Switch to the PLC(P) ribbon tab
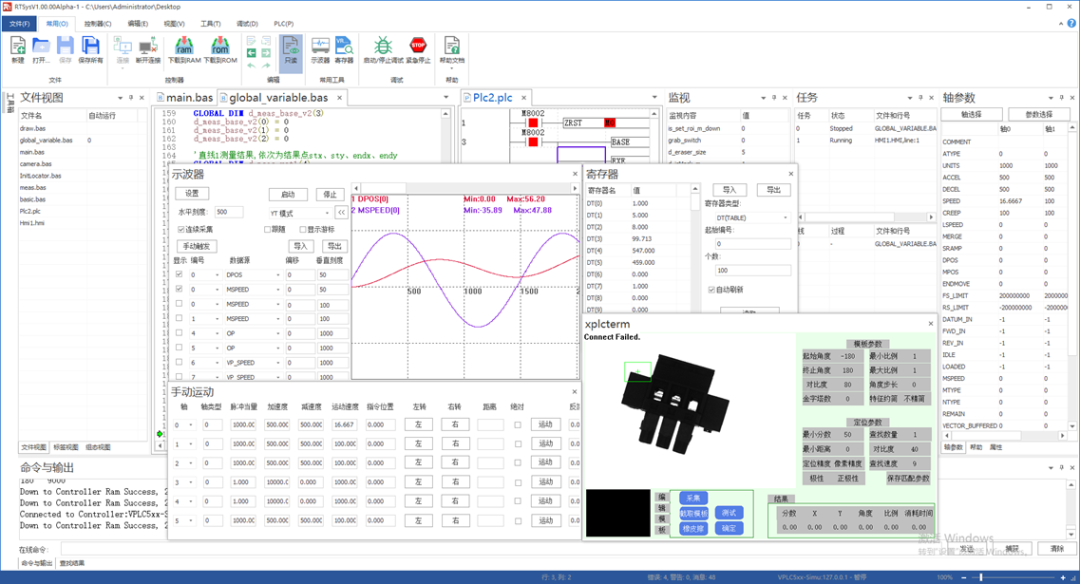The width and height of the screenshot is (1080, 584). [x=283, y=24]
